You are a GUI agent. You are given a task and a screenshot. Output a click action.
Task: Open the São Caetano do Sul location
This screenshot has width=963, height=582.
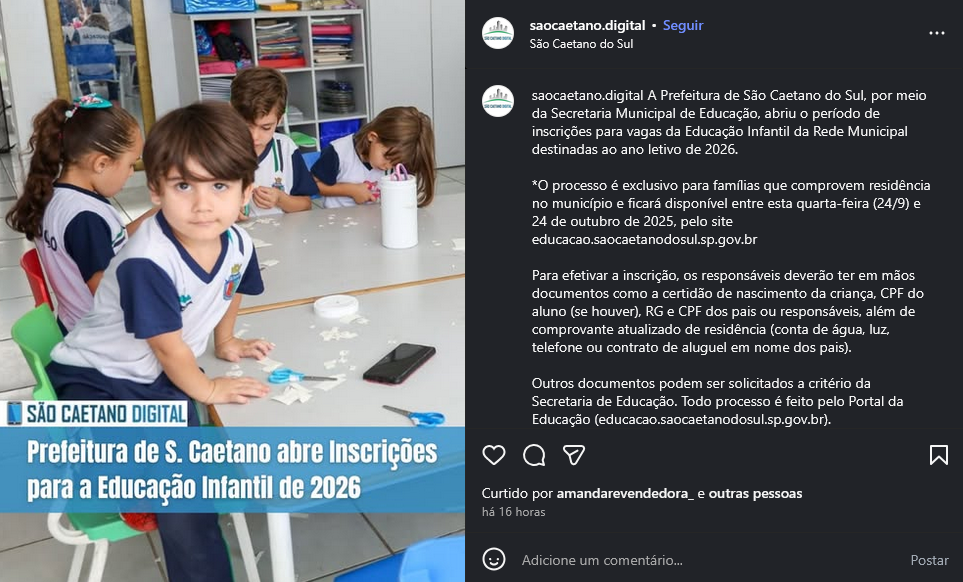pyautogui.click(x=581, y=44)
